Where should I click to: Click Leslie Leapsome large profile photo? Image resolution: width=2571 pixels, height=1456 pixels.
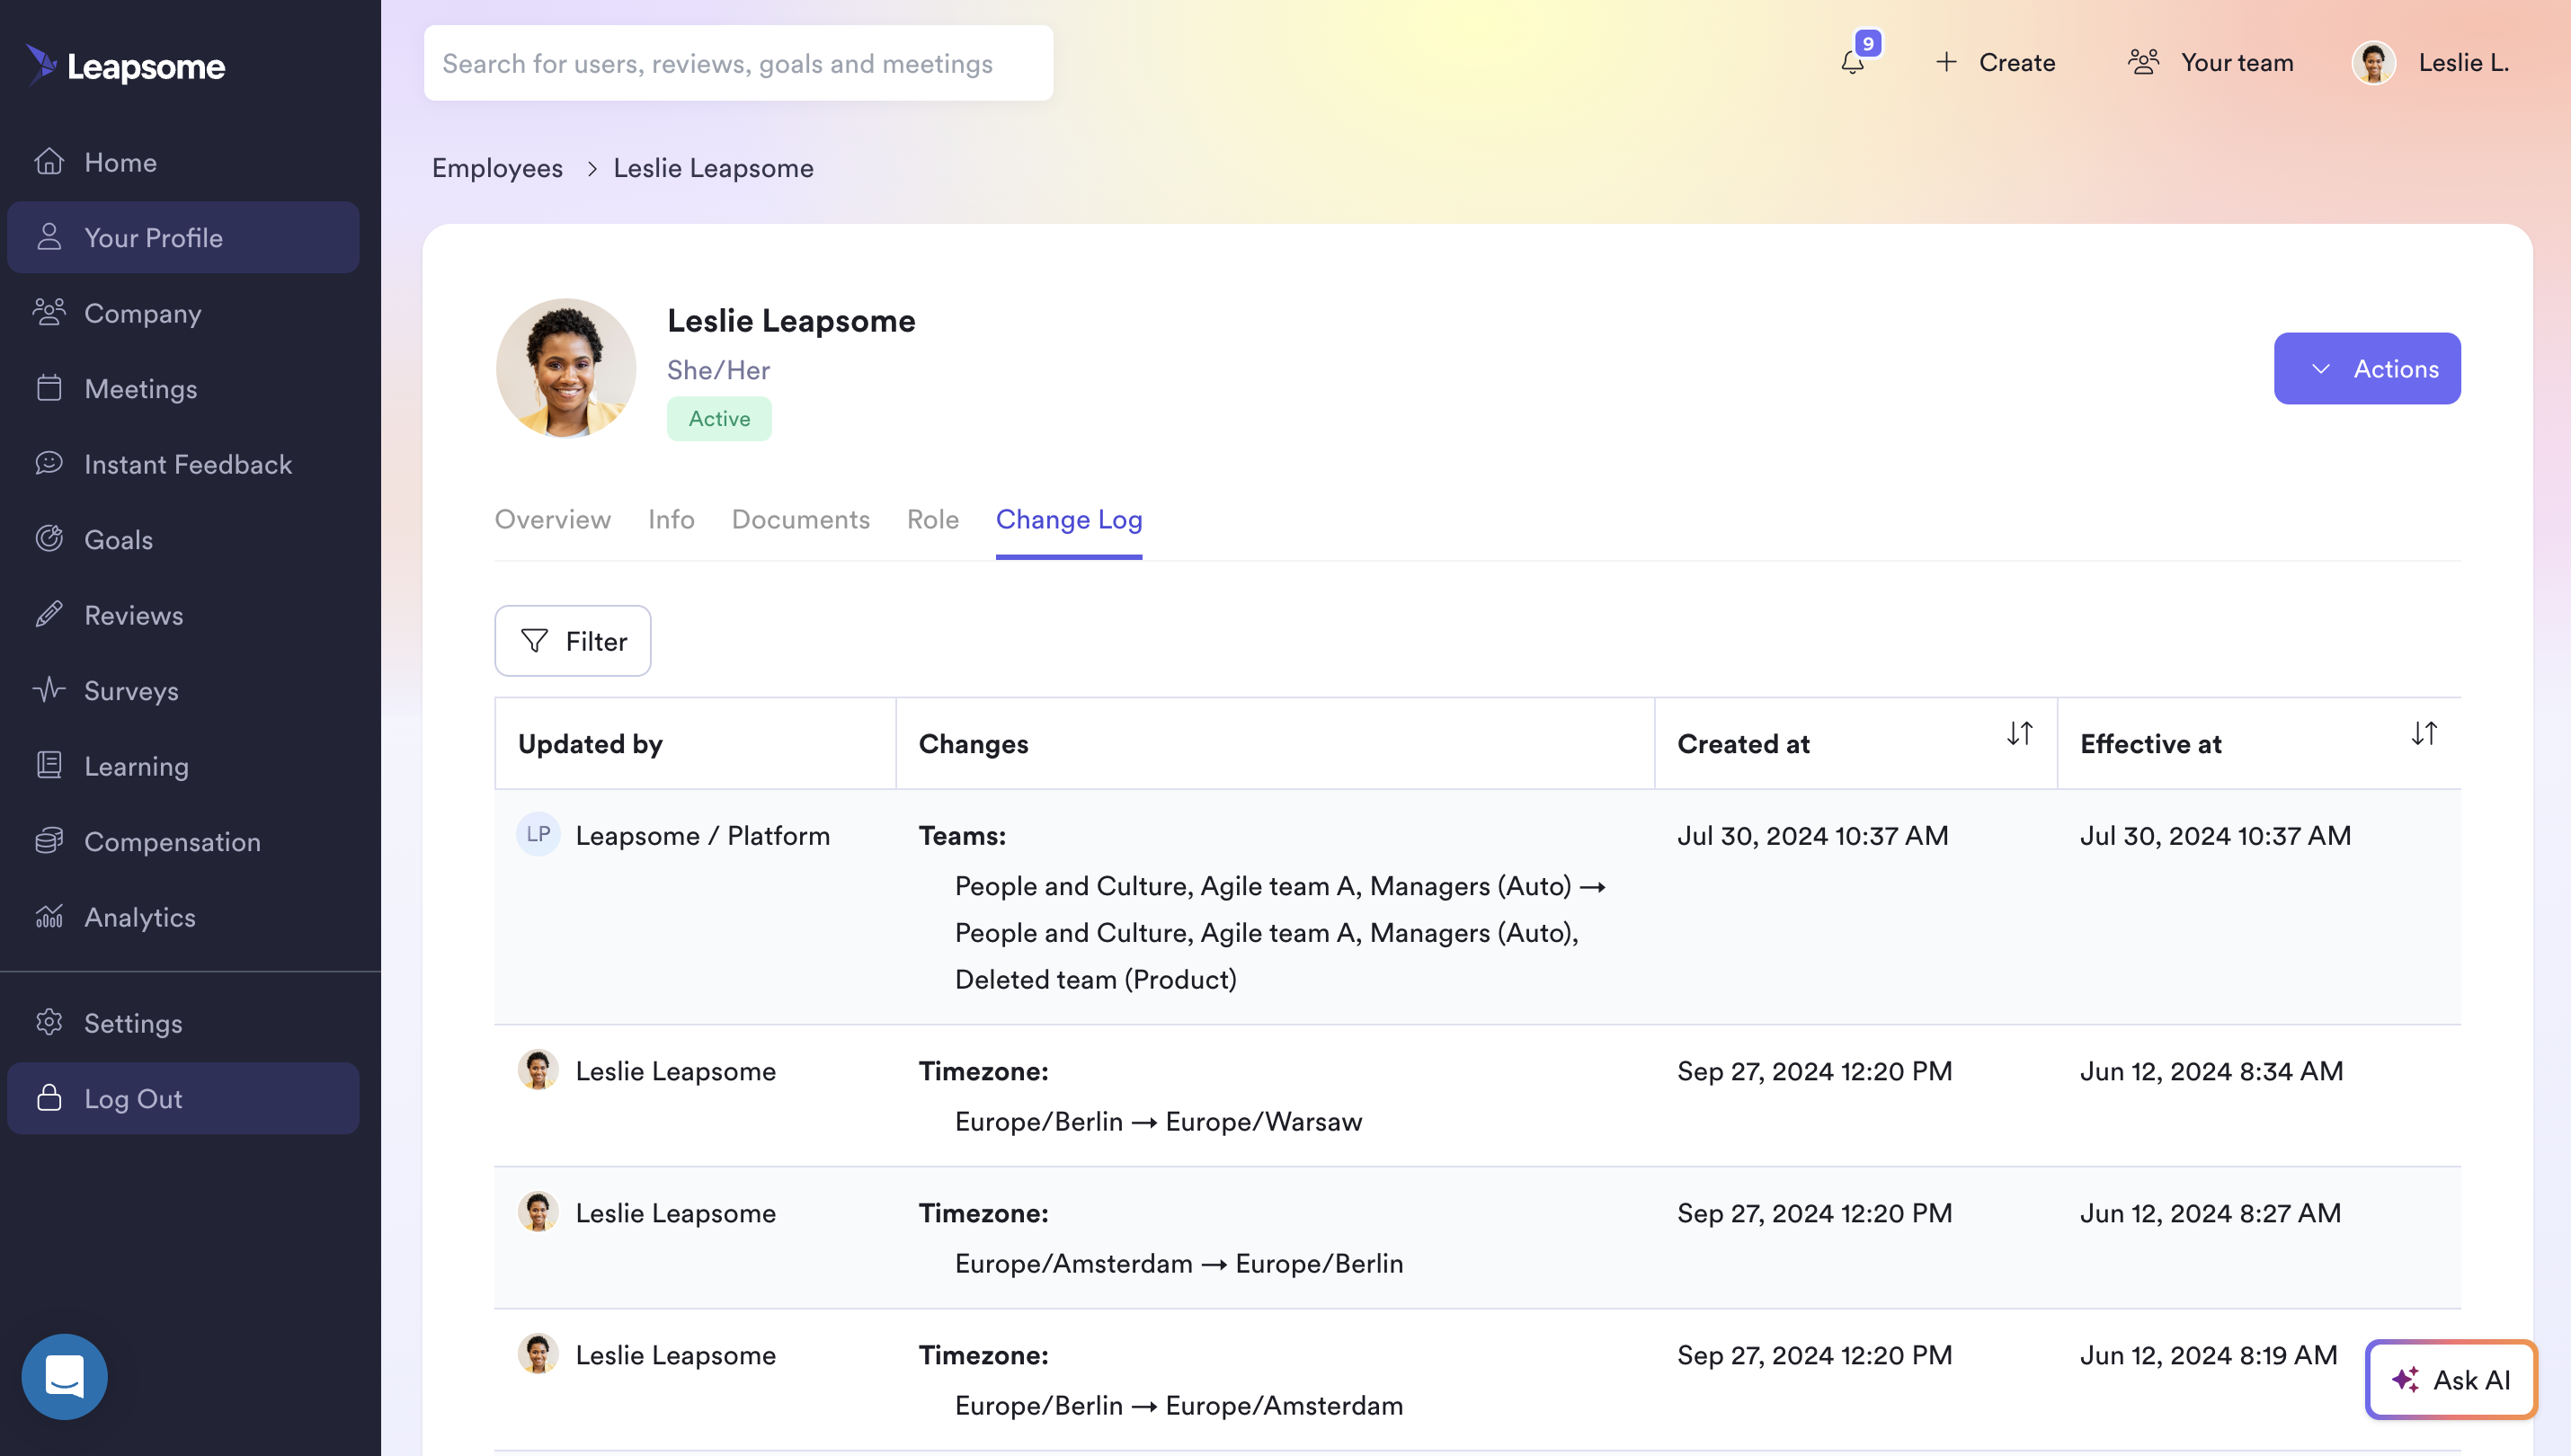(566, 368)
